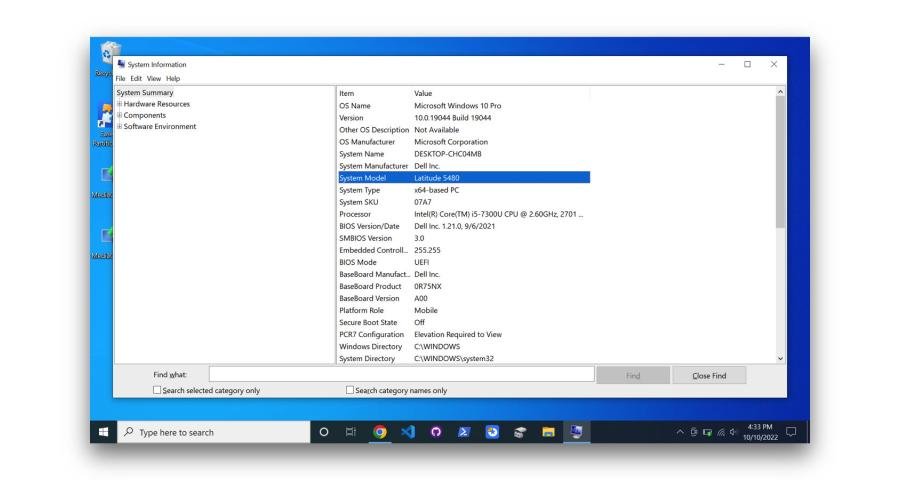Select the Platform Role row
The height and width of the screenshot is (480, 900).
[x=464, y=311]
